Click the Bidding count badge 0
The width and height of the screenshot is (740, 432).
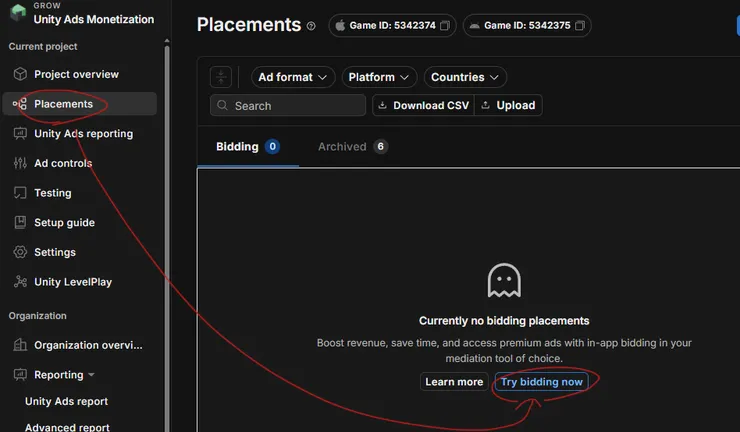point(272,147)
